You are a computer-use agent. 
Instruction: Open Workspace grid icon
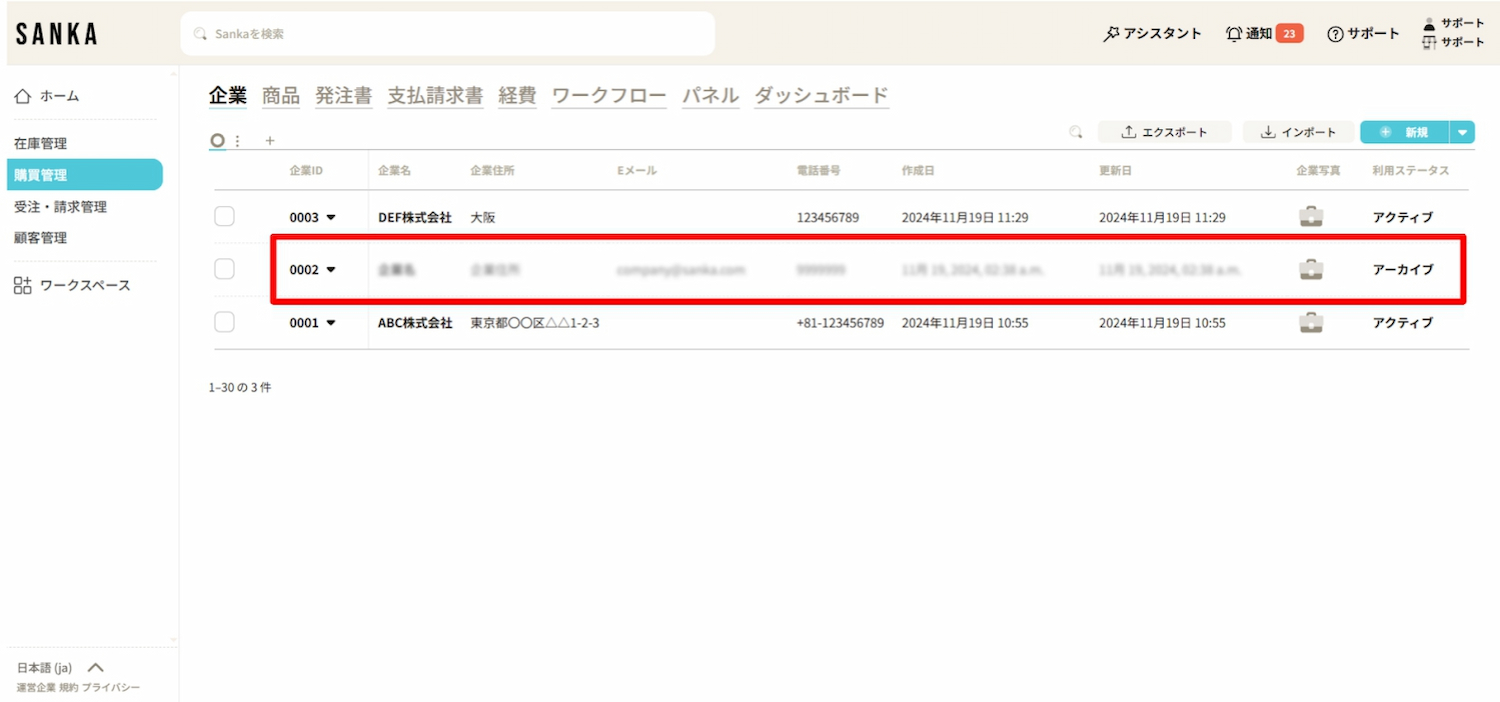[23, 286]
